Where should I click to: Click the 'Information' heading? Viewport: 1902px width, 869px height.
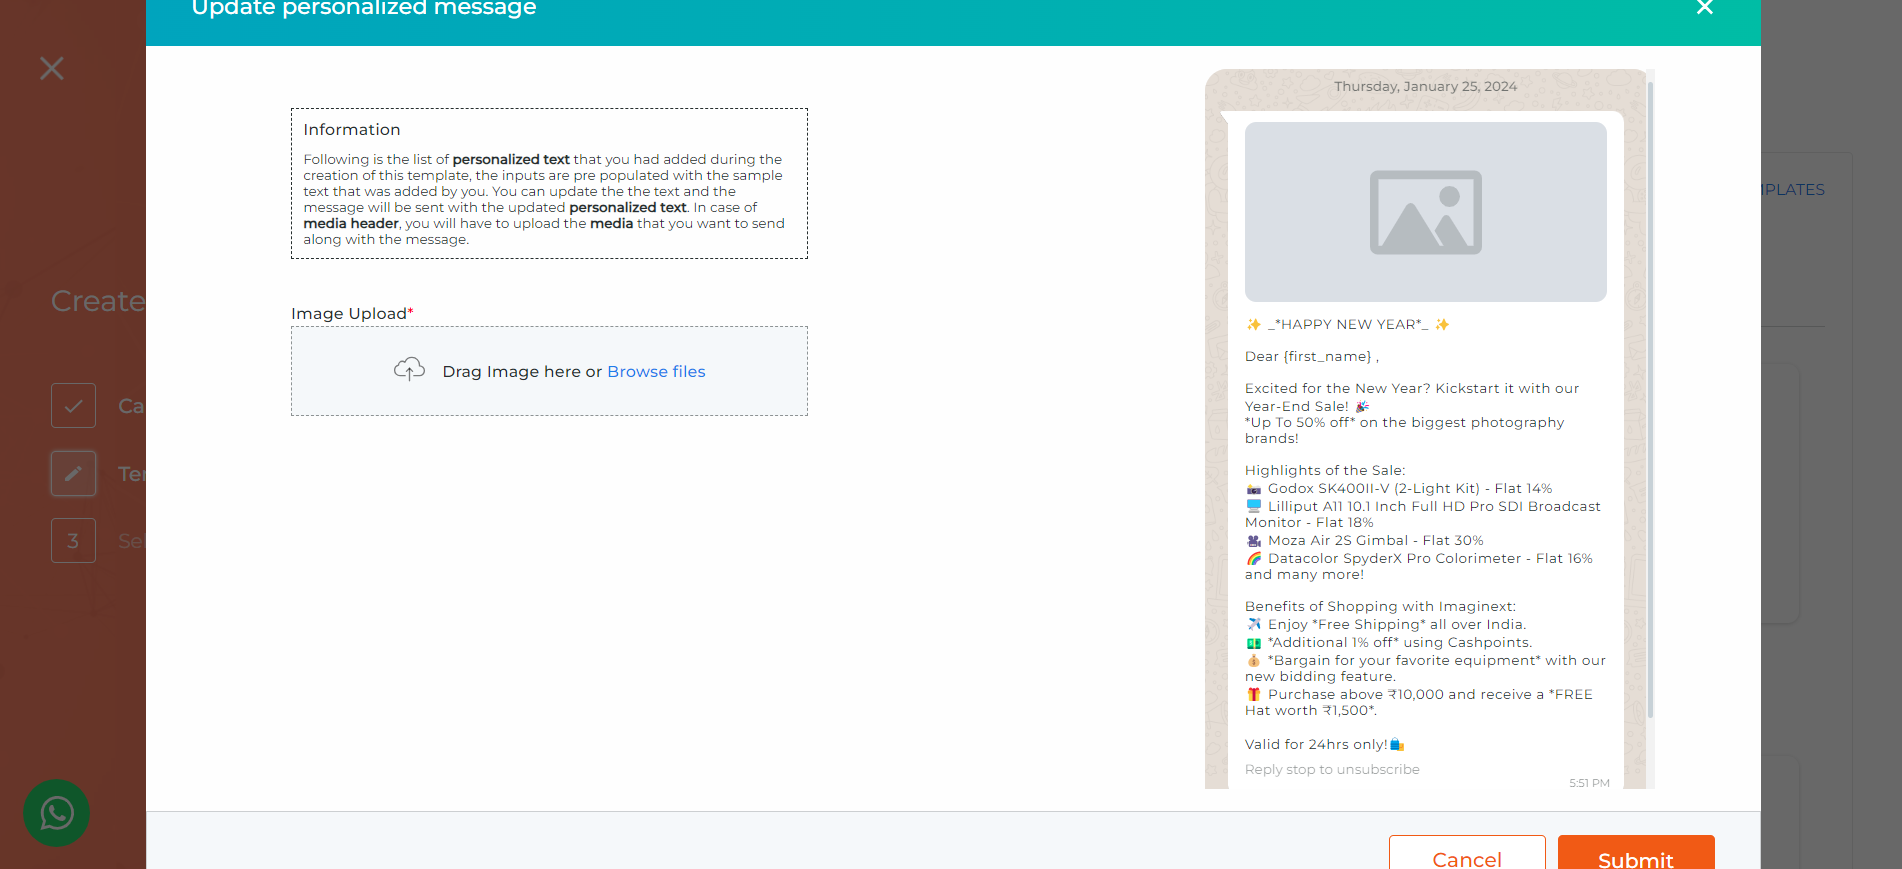(x=352, y=130)
